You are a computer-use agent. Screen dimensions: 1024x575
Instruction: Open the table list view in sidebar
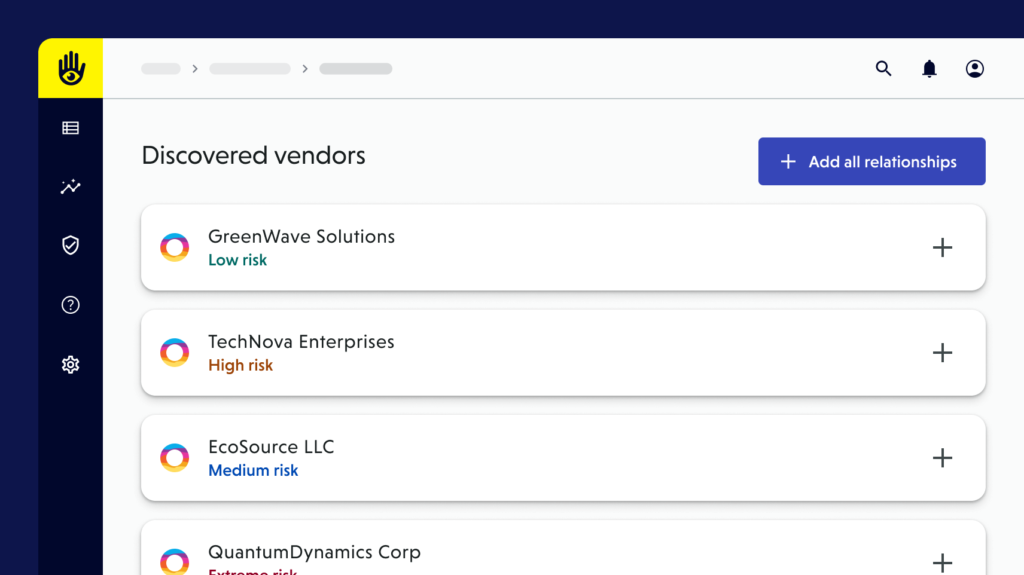point(71,128)
